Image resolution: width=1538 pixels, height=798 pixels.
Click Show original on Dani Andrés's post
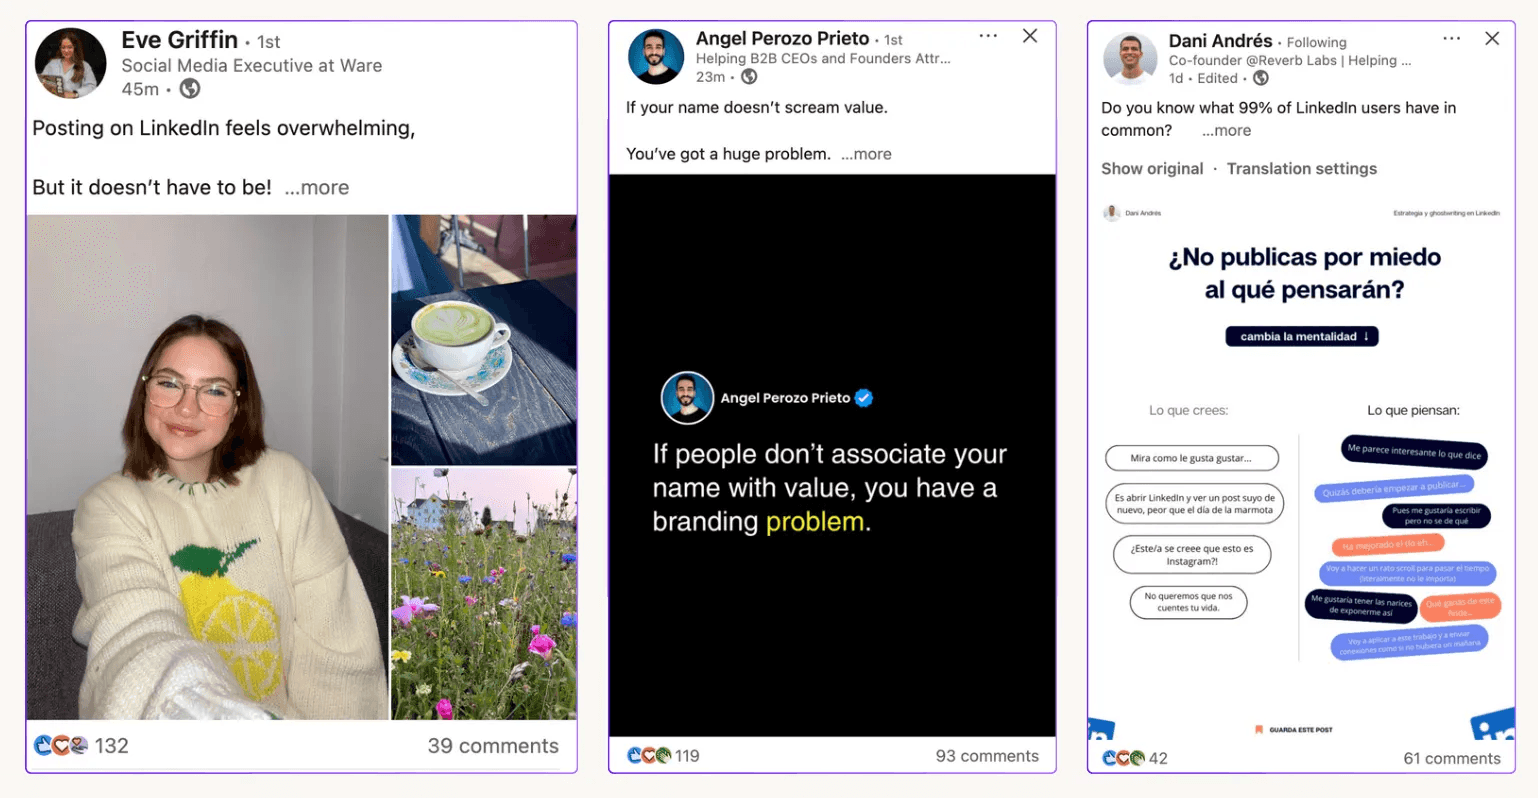tap(1152, 168)
